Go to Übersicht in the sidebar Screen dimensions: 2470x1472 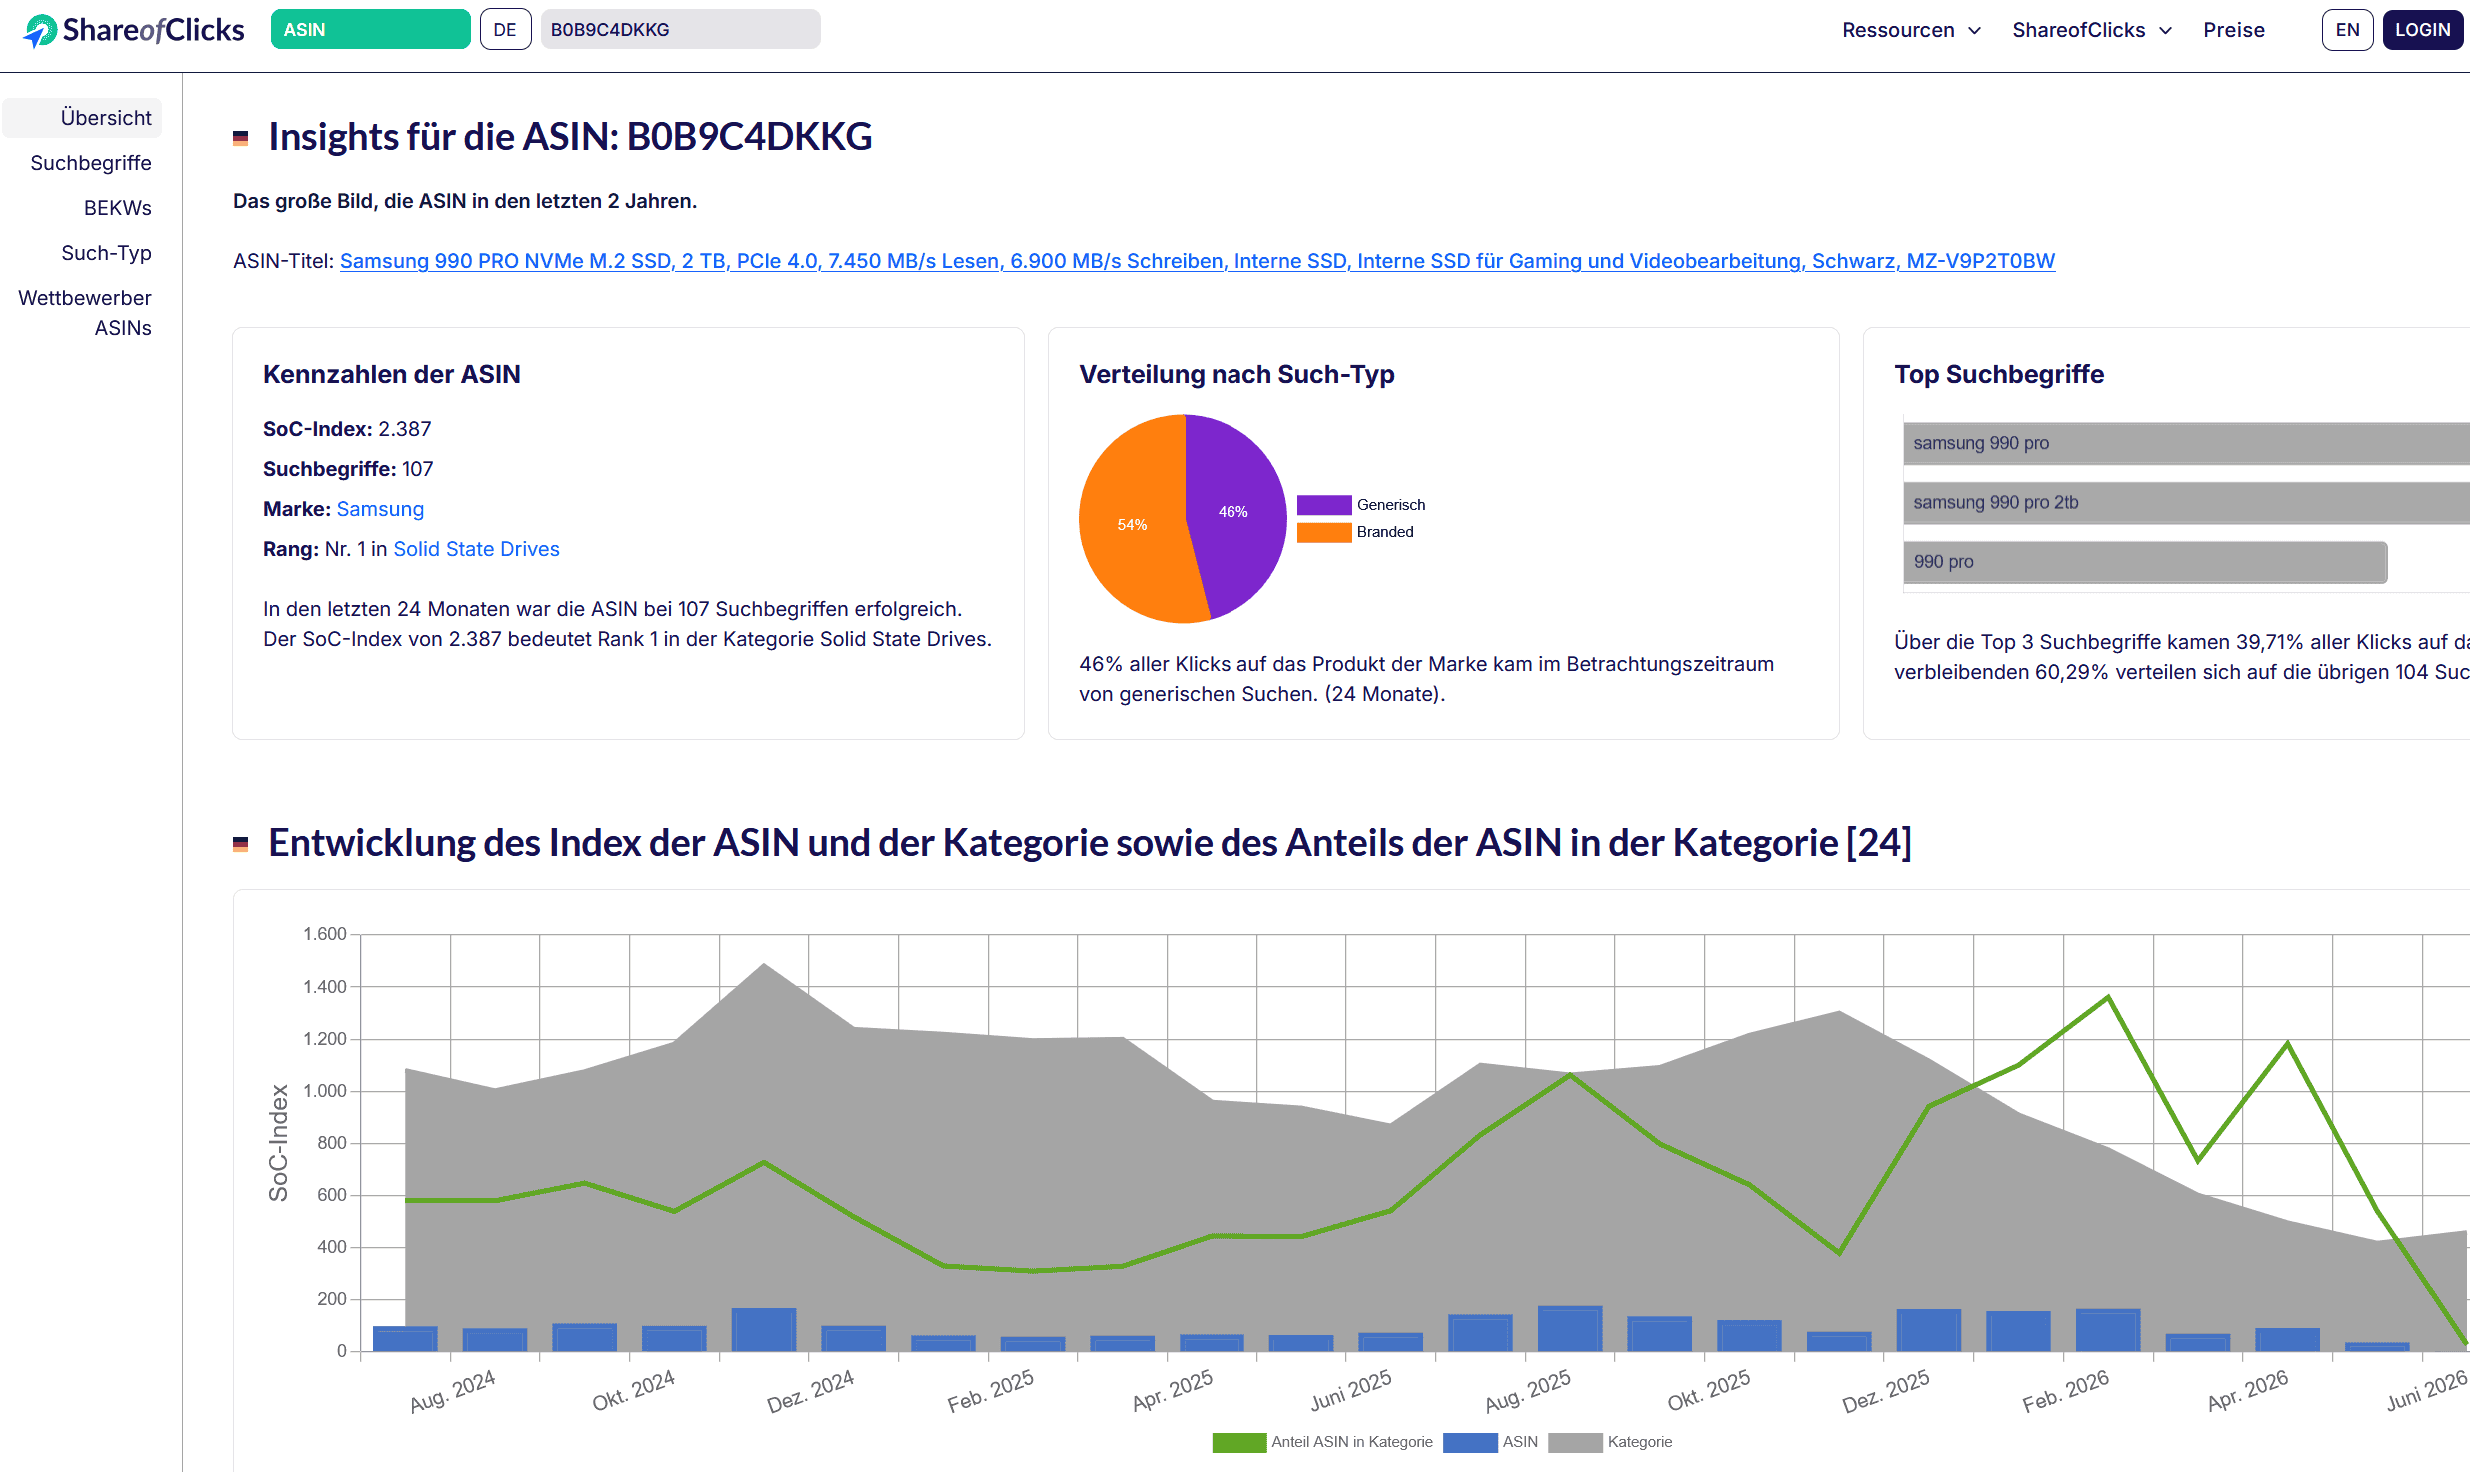(82, 118)
